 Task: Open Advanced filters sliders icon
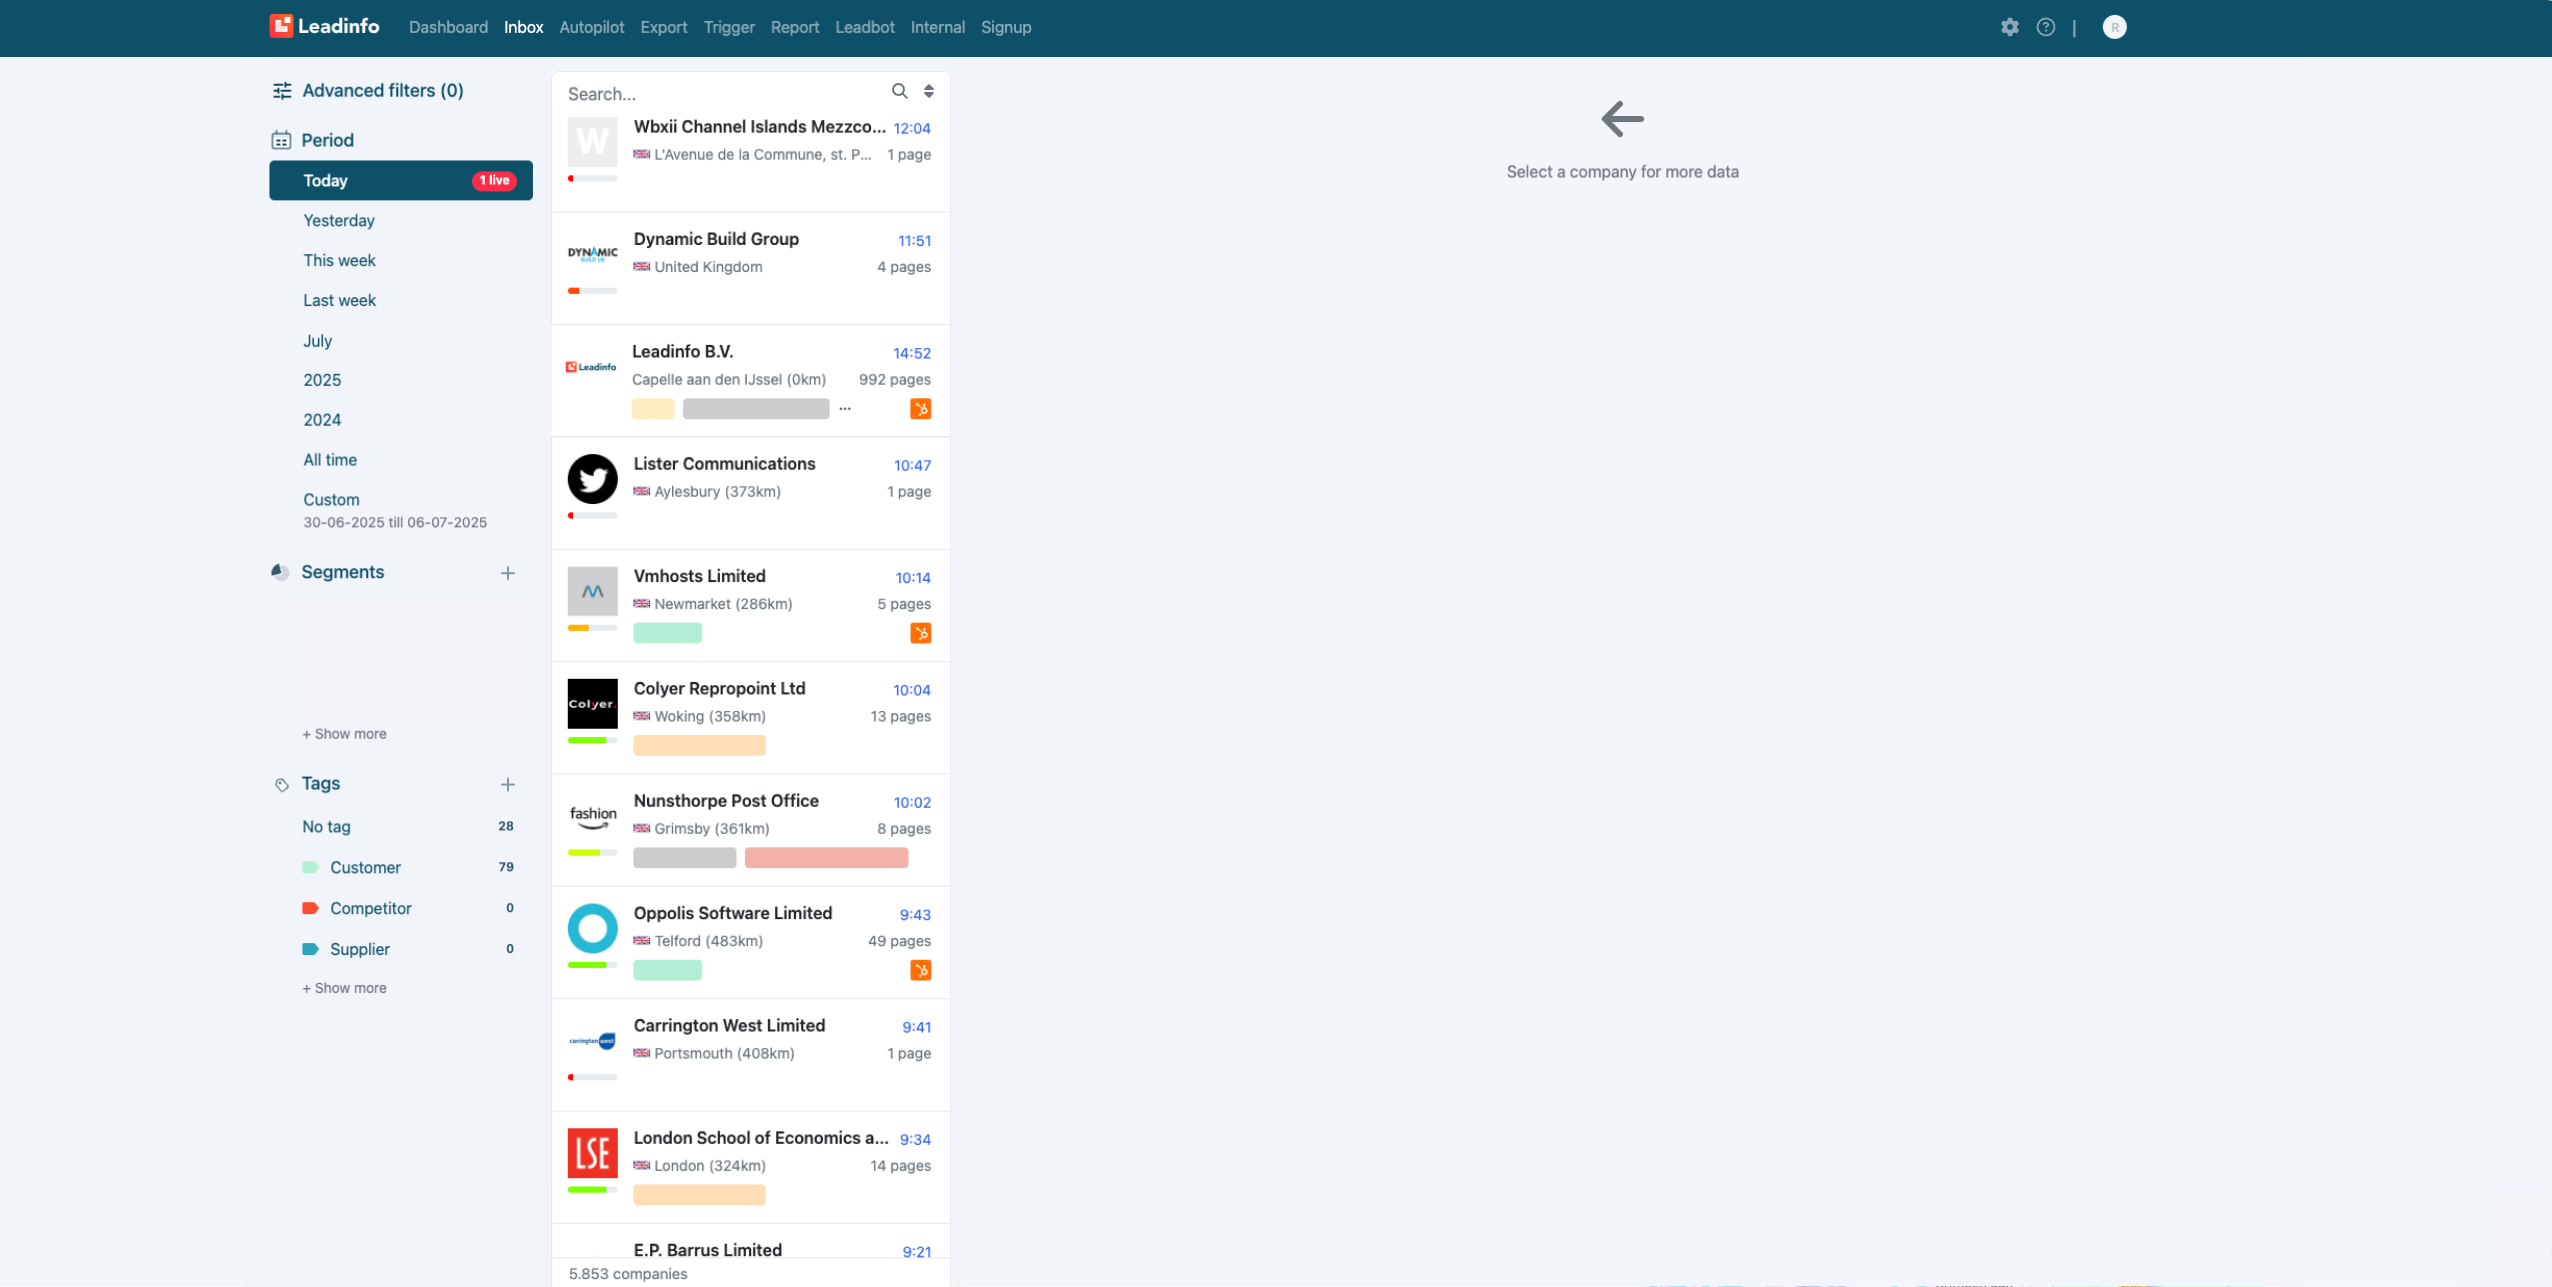(282, 91)
